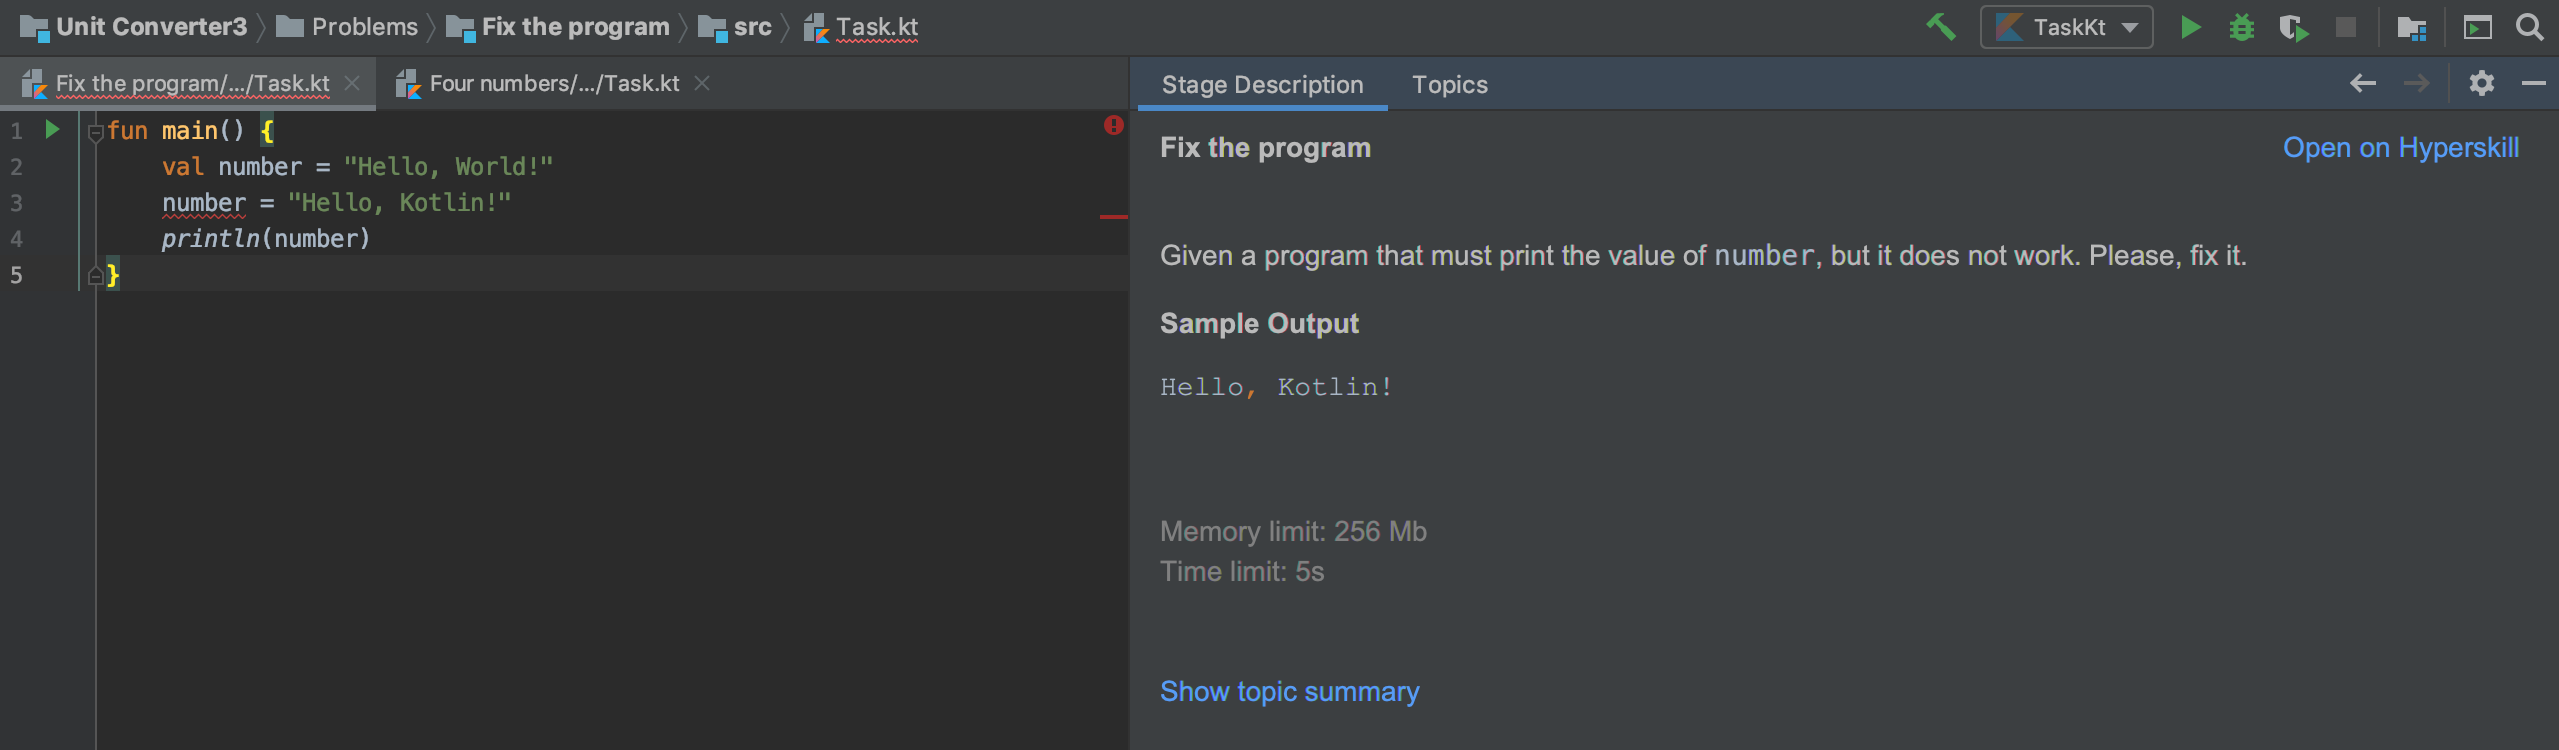Click the red error indicator in the editor
The image size is (2559, 750).
[x=1113, y=125]
